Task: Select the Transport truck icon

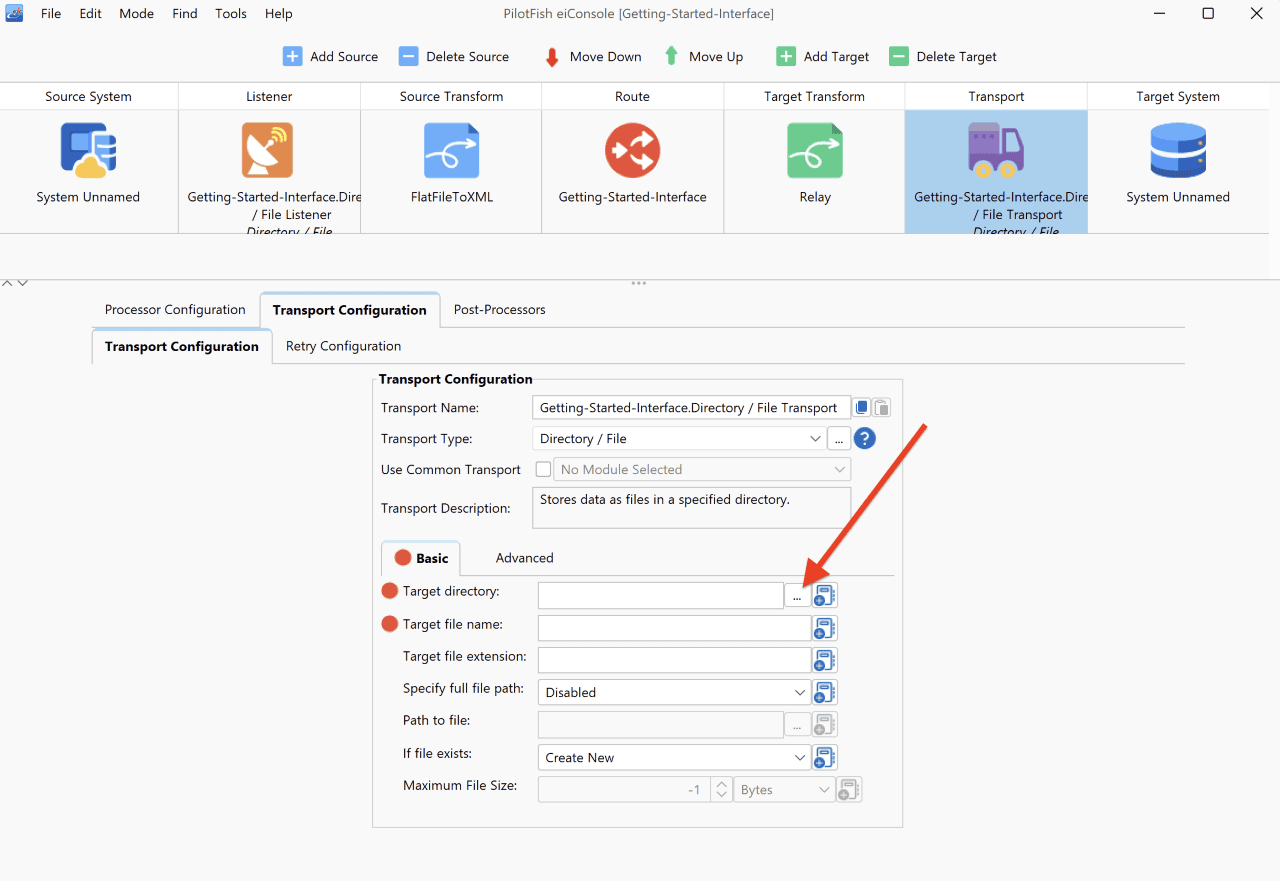Action: click(x=996, y=150)
